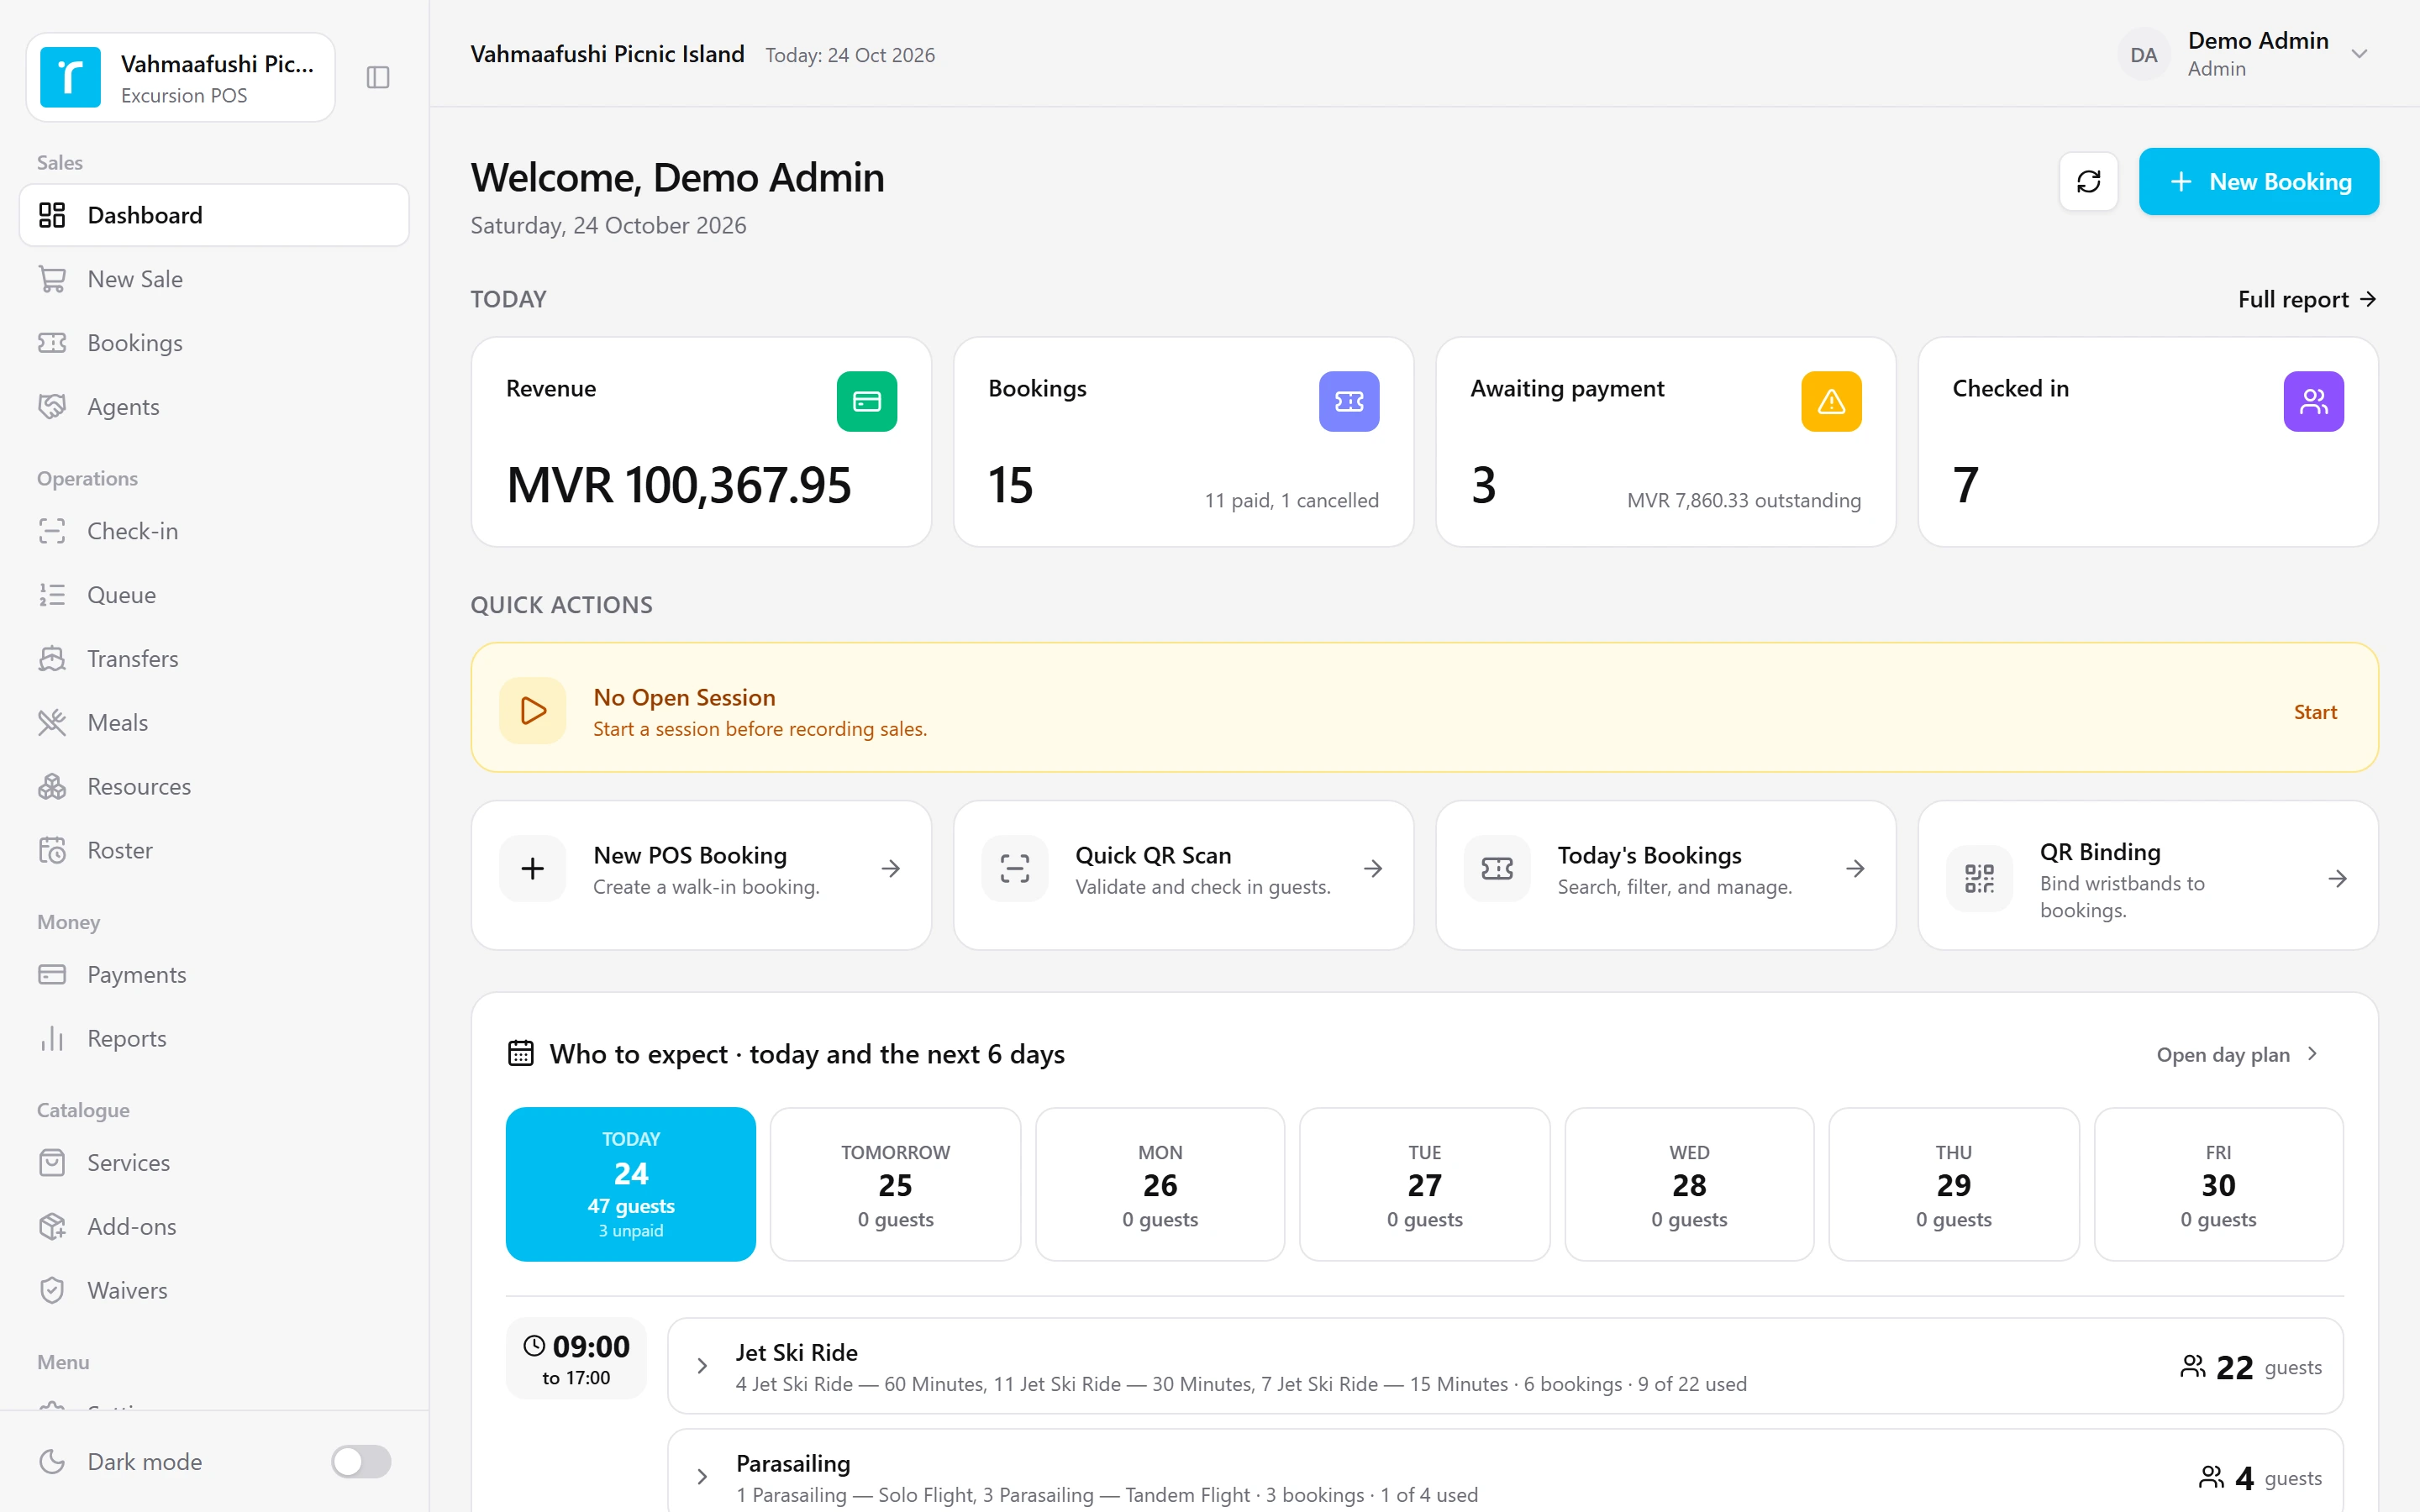Click the green Revenue card icon
2420x1512 pixels.
point(866,401)
